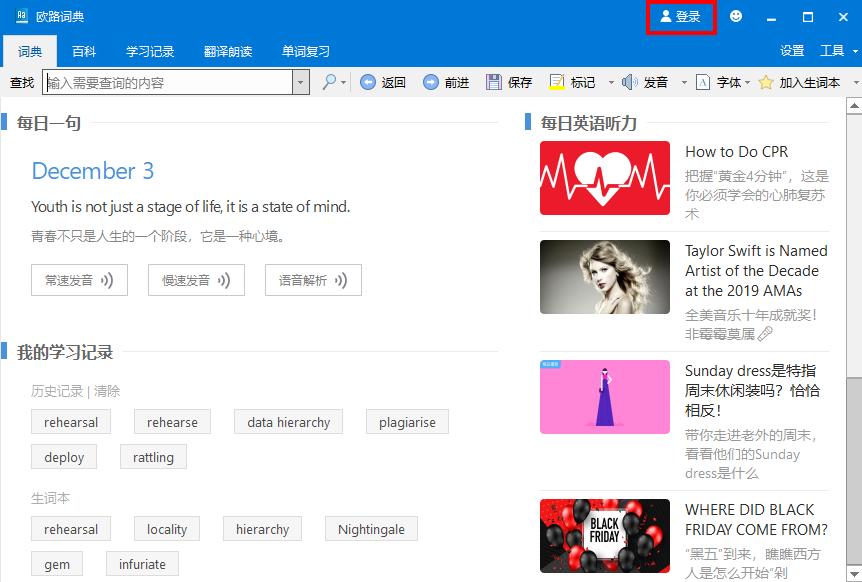Click the Forward (前进) arrow icon
Screen dimensions: 862x582
click(x=428, y=82)
